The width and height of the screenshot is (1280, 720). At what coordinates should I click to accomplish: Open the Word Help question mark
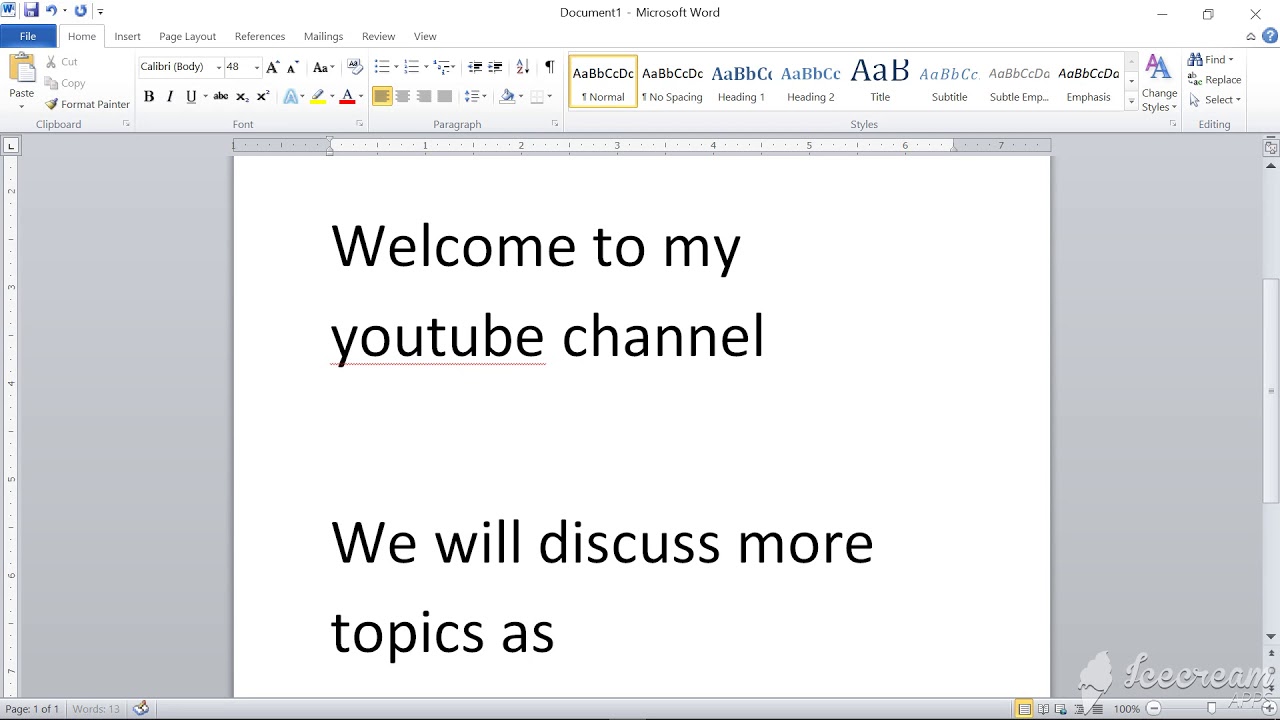click(x=1269, y=36)
